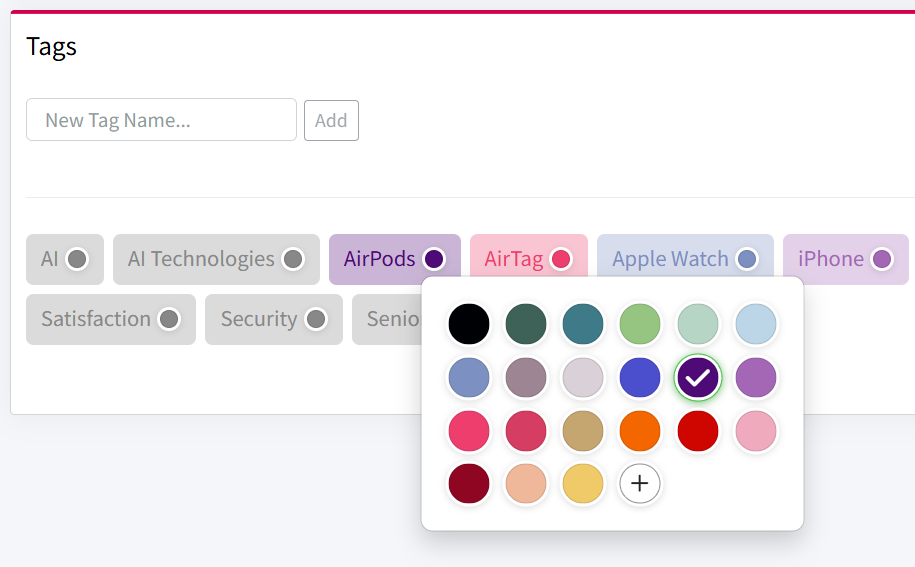Screen dimensions: 915x567
Task: Pick the light blue color swatch
Action: (756, 324)
